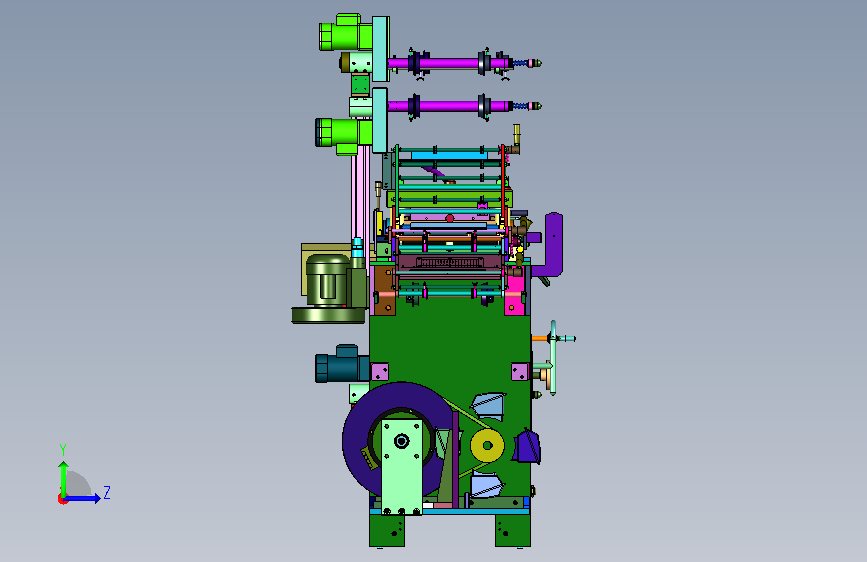Click the blue Z axis arrow of the triad
Viewport: 867px width, 562px height.
pyautogui.click(x=83, y=498)
